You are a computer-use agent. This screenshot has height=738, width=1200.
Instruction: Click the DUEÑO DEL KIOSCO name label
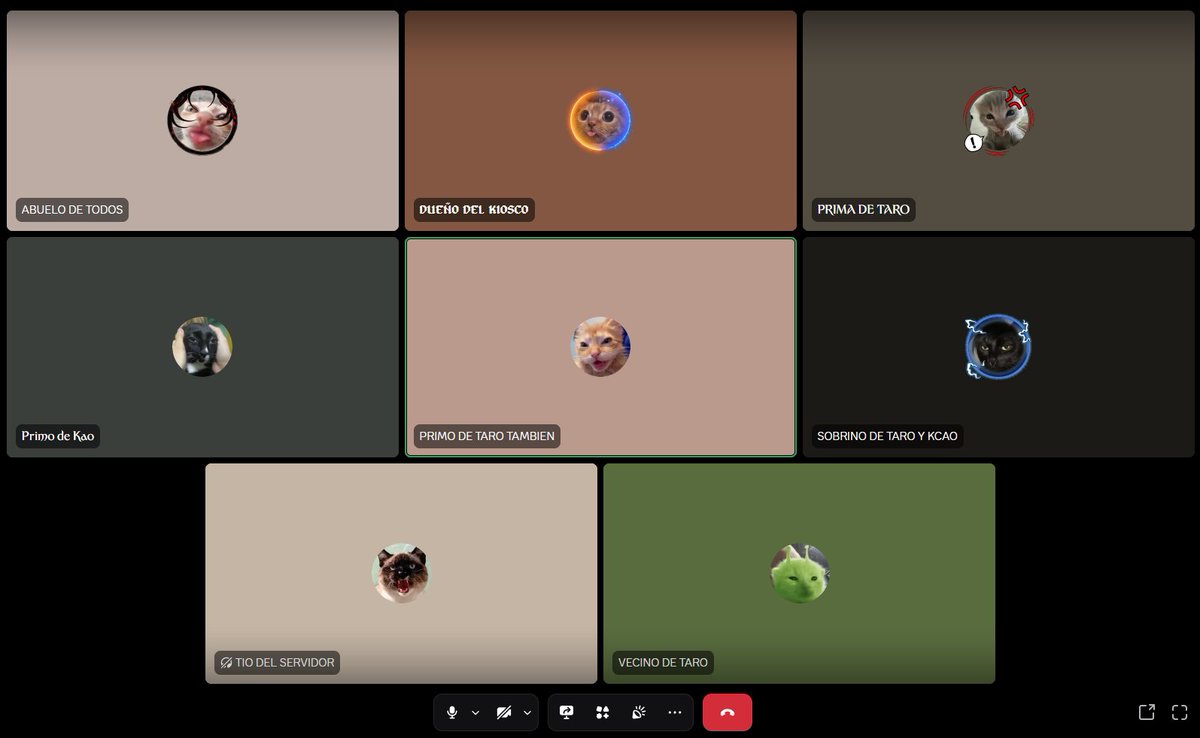474,210
